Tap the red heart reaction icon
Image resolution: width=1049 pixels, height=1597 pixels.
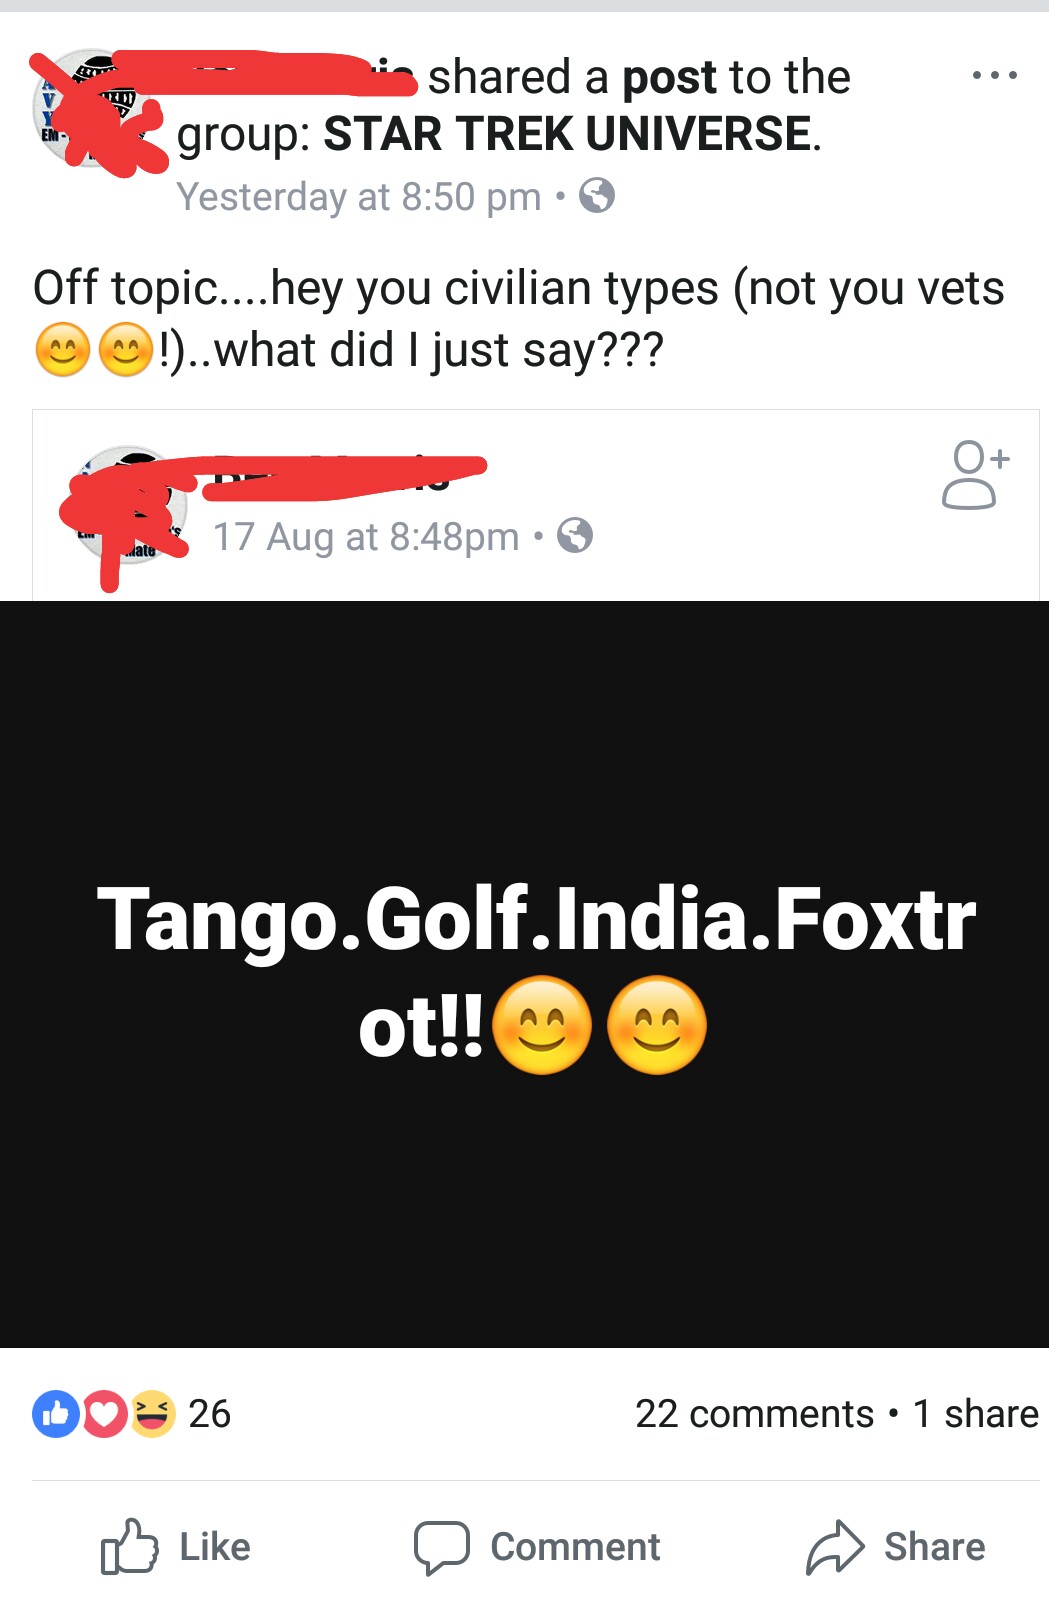pos(104,1414)
